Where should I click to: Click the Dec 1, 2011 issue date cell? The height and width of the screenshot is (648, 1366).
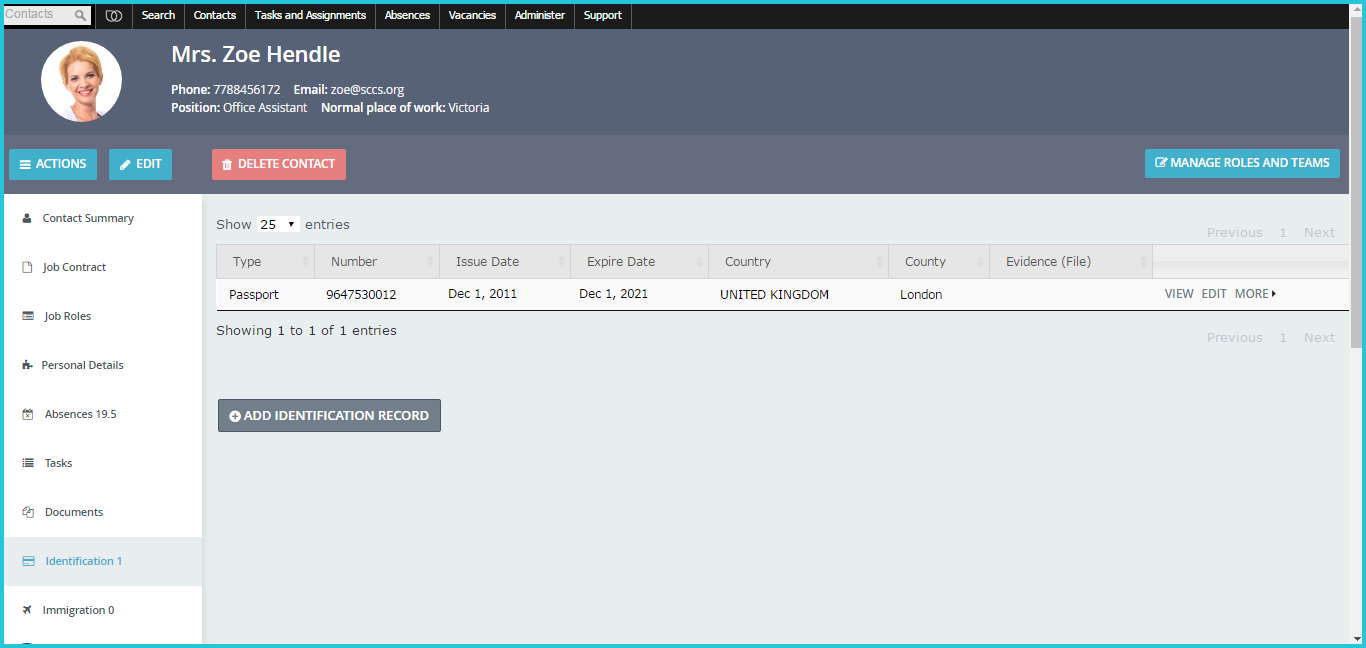(482, 295)
